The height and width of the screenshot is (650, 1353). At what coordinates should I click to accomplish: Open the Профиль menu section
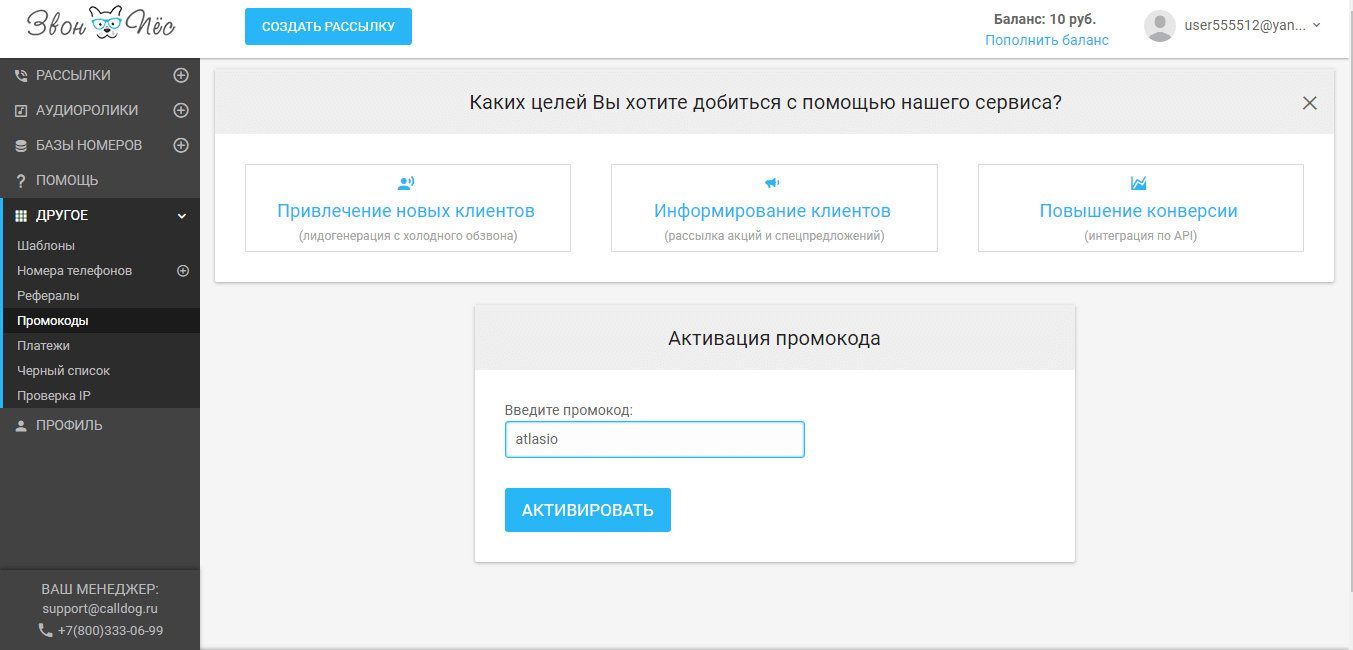(x=69, y=425)
